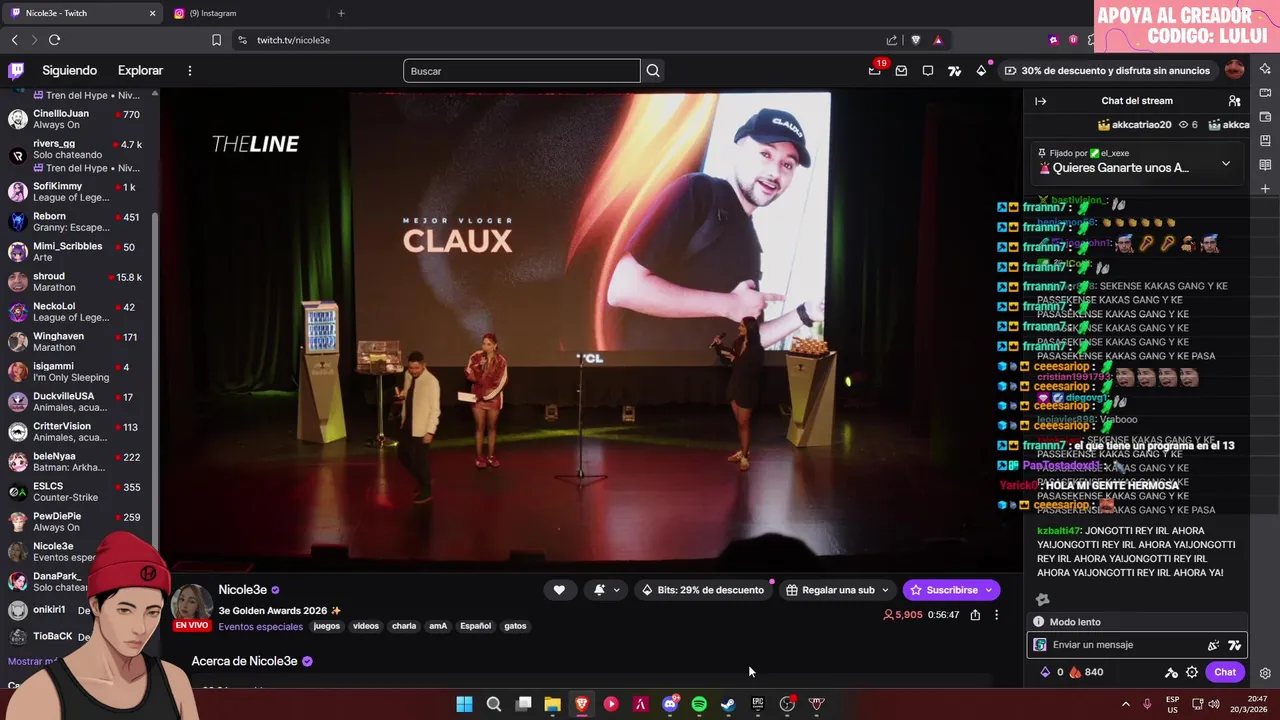Click the heart follow button

(x=559, y=590)
